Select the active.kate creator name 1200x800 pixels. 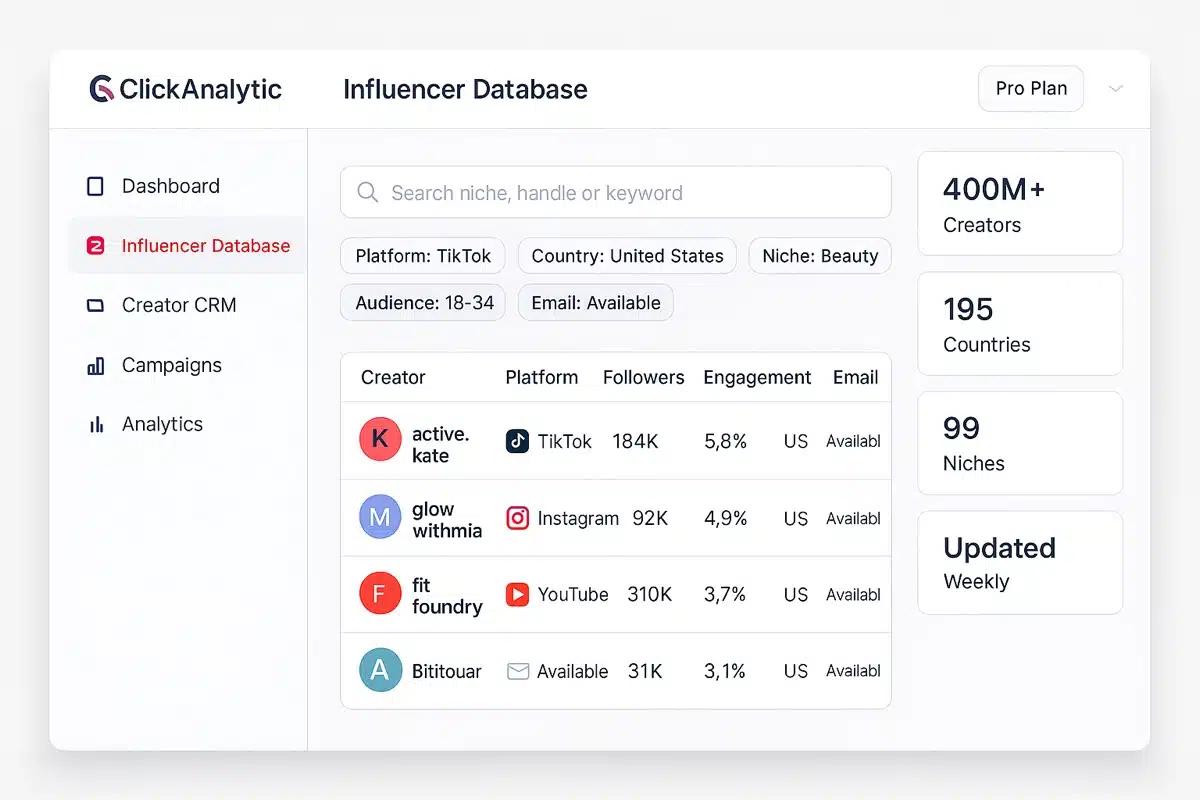pyautogui.click(x=440, y=445)
